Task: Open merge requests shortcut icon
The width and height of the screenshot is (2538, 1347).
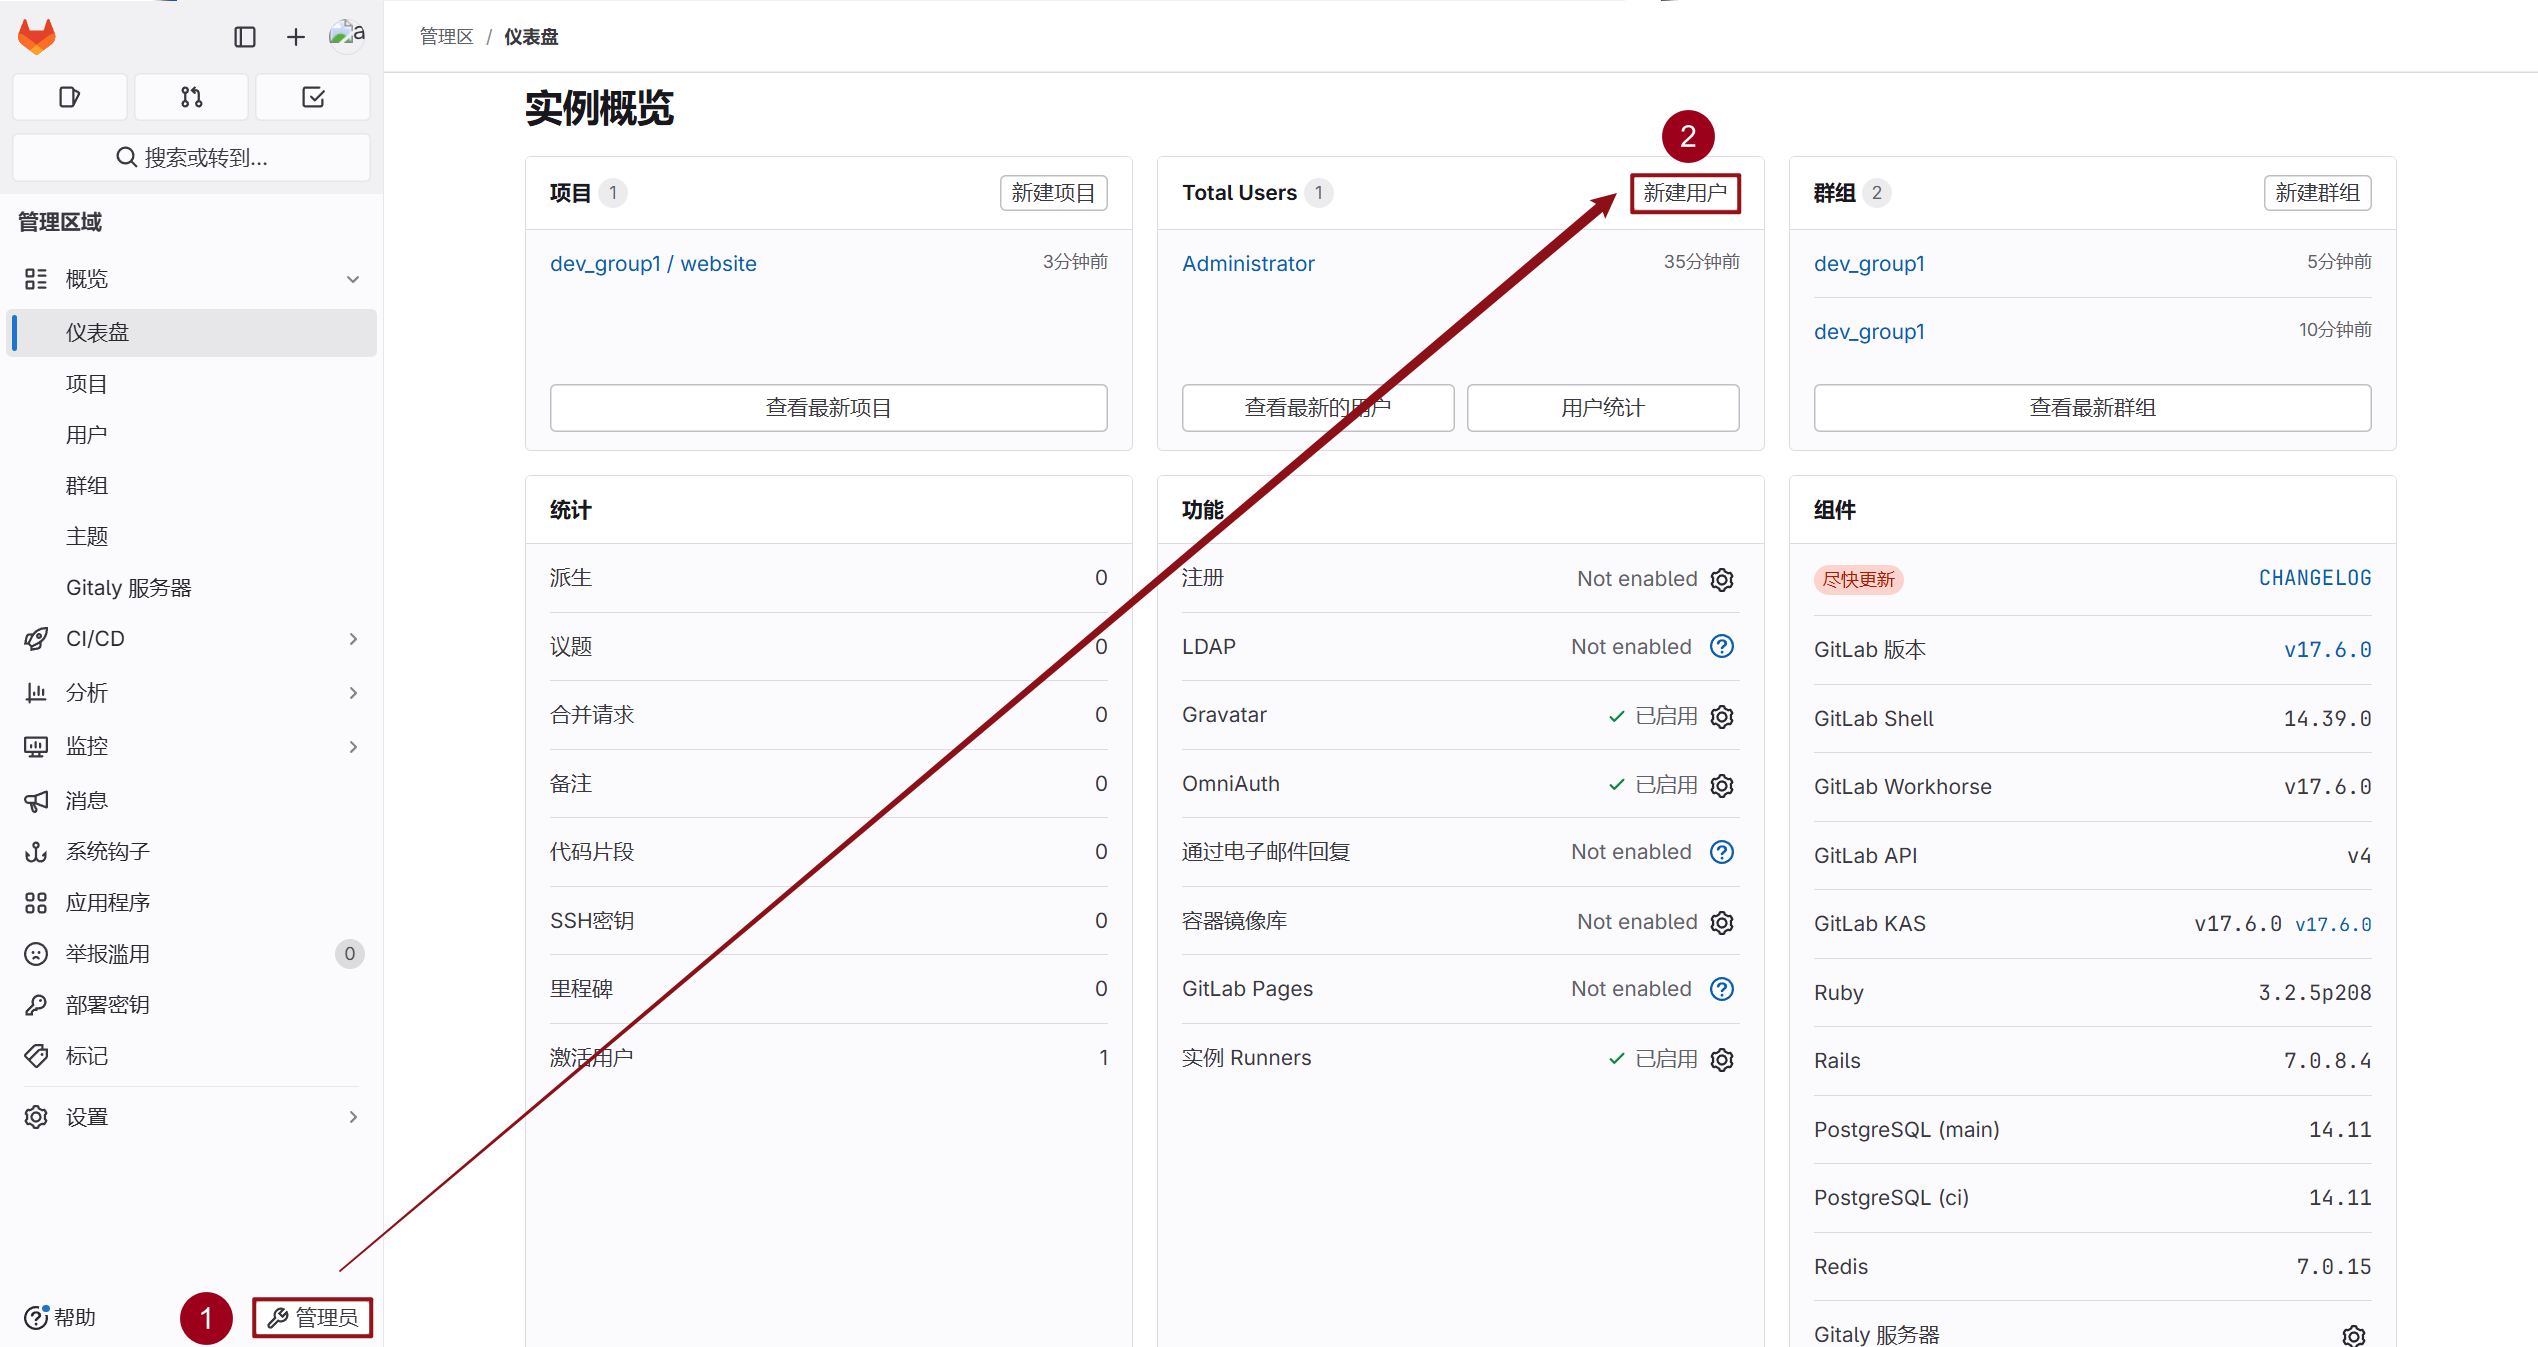Action: tap(191, 97)
